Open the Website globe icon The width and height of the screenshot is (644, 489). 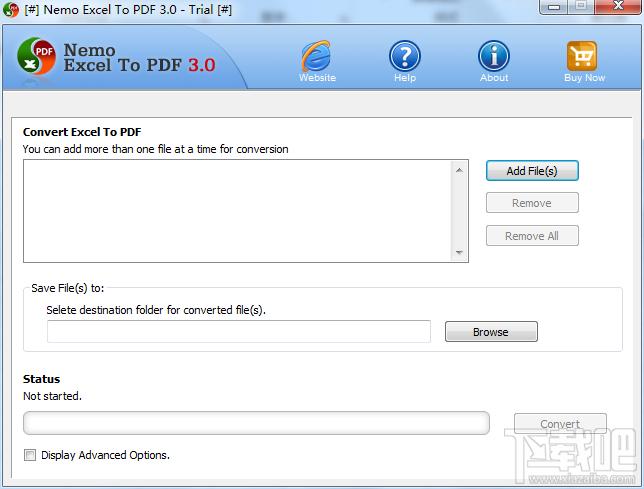(316, 56)
